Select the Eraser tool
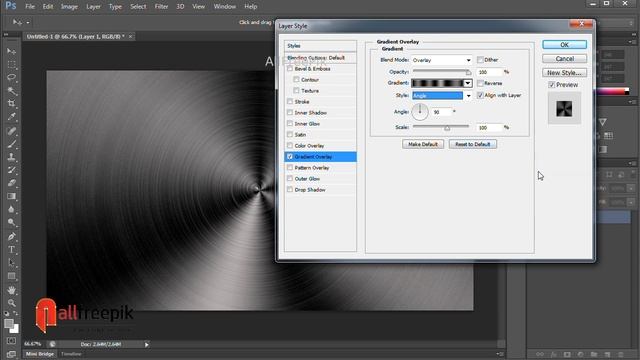 [x=11, y=183]
